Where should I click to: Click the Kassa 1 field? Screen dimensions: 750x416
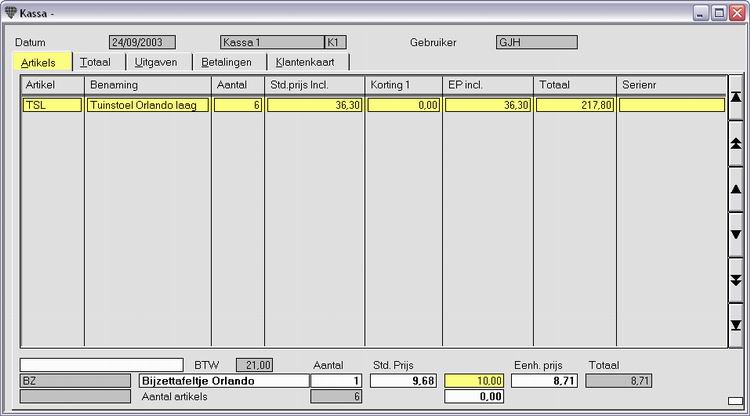click(272, 42)
